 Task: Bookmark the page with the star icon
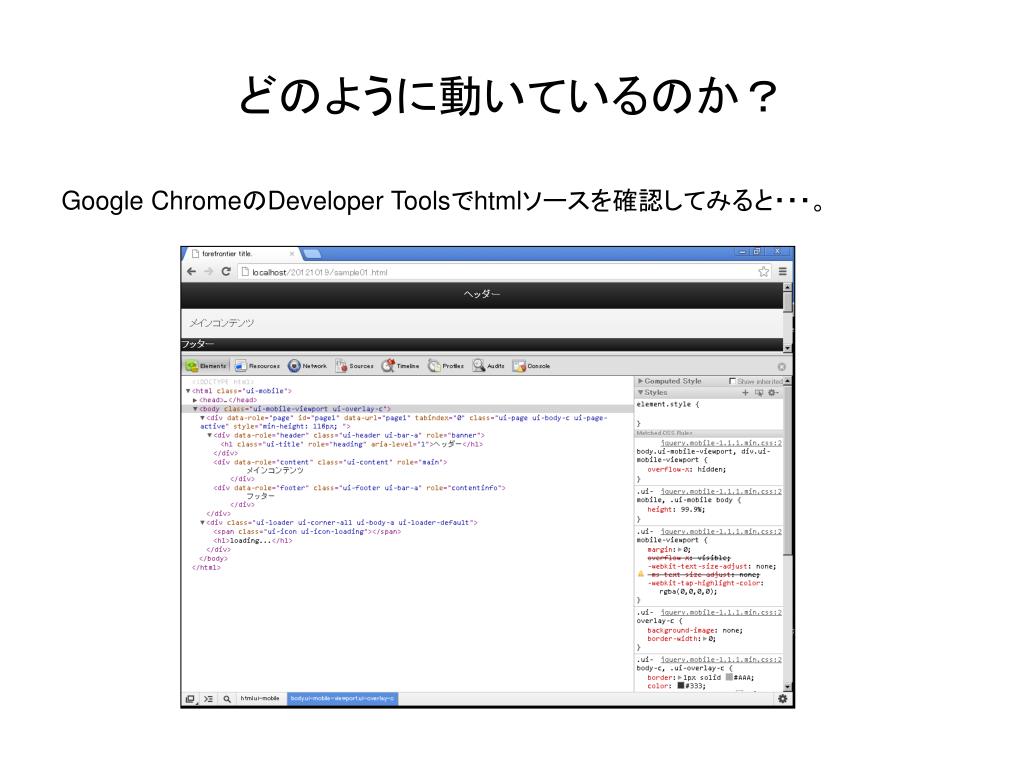pos(763,272)
